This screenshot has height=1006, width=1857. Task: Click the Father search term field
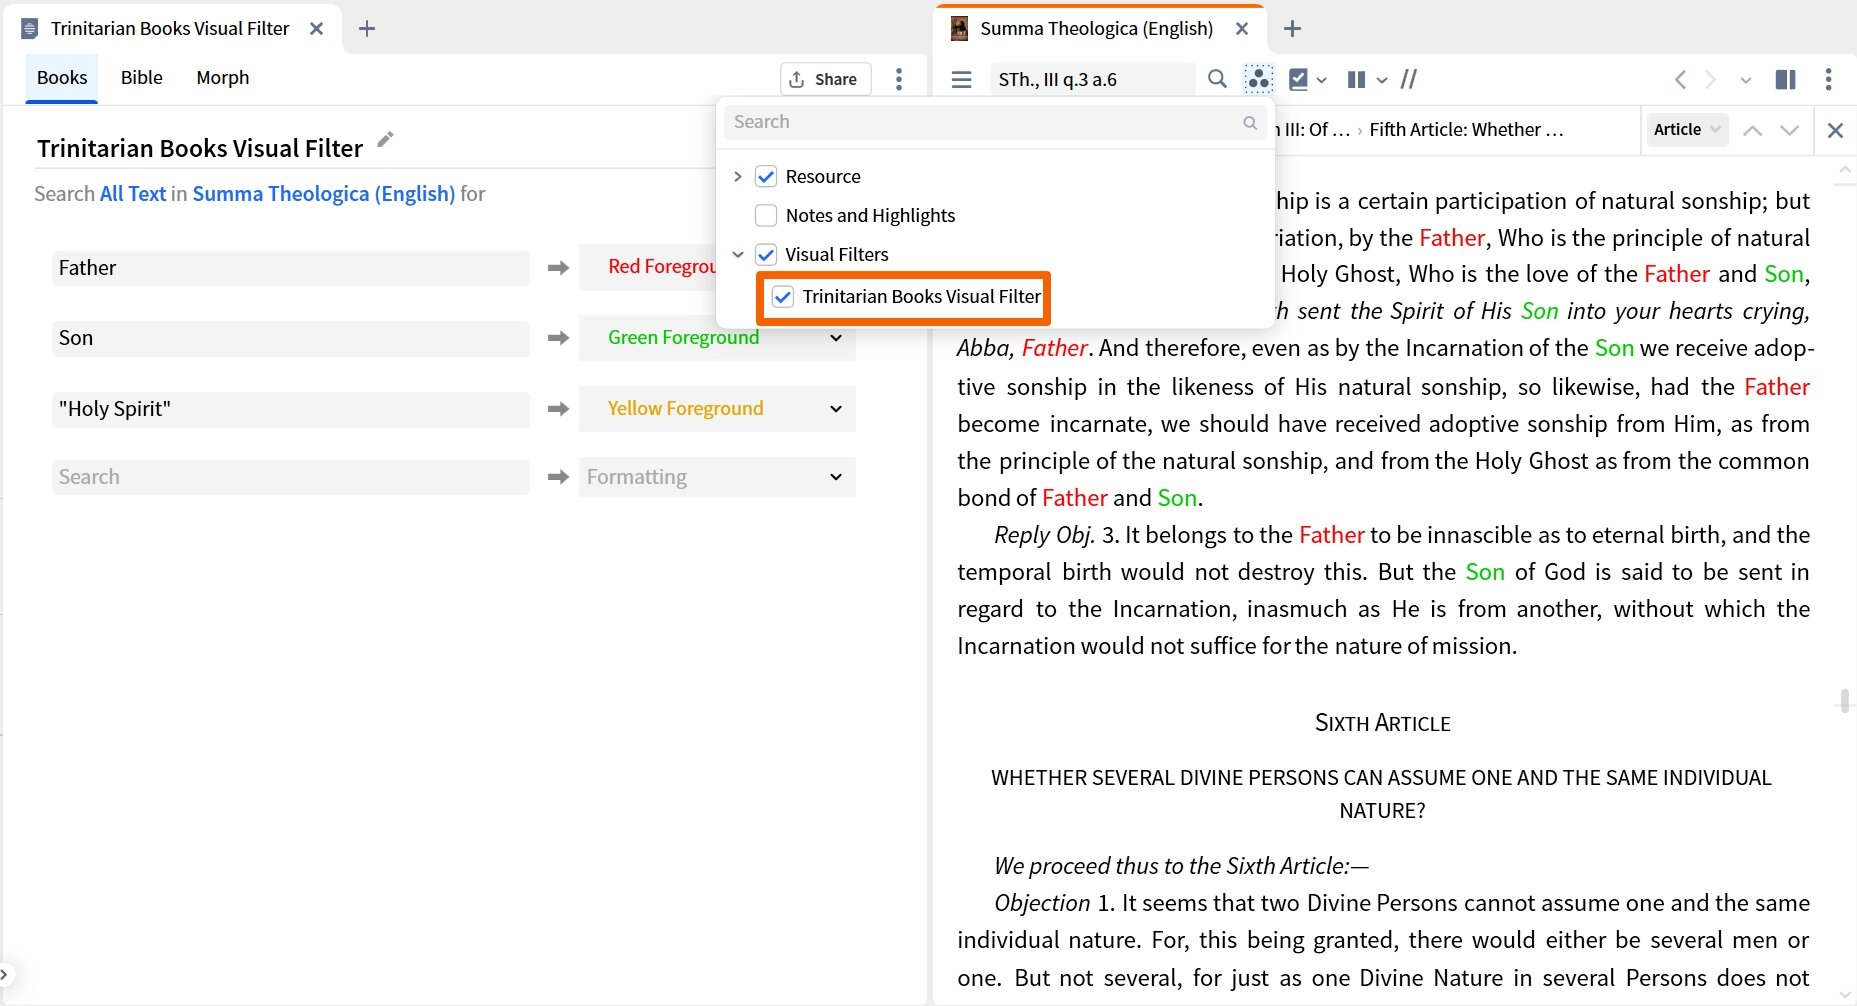click(290, 268)
